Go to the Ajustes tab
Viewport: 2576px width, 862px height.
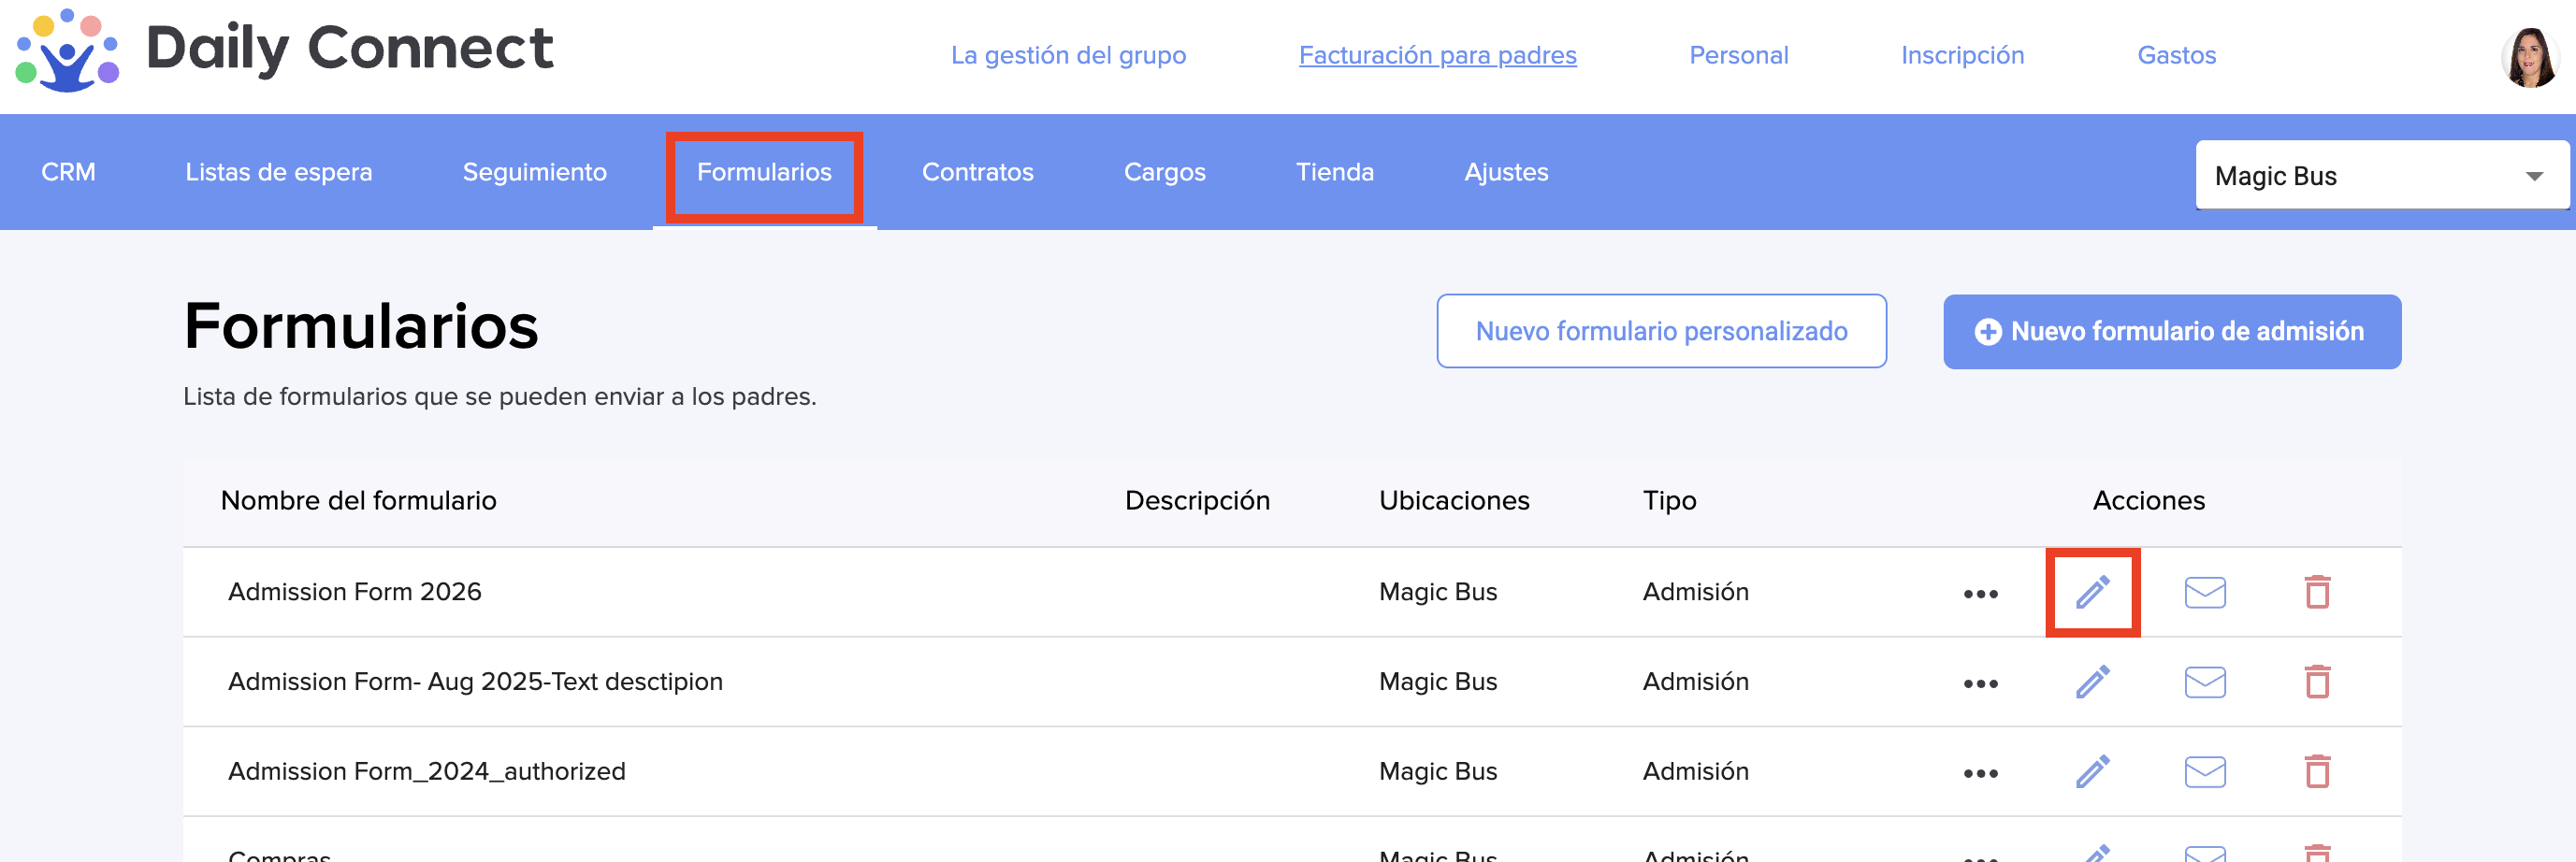[x=1506, y=172]
